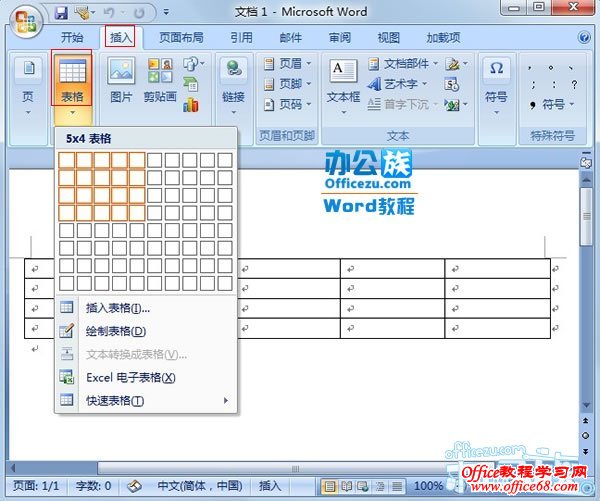Undo last action in quick access toolbar
600x501 pixels.
109,13
